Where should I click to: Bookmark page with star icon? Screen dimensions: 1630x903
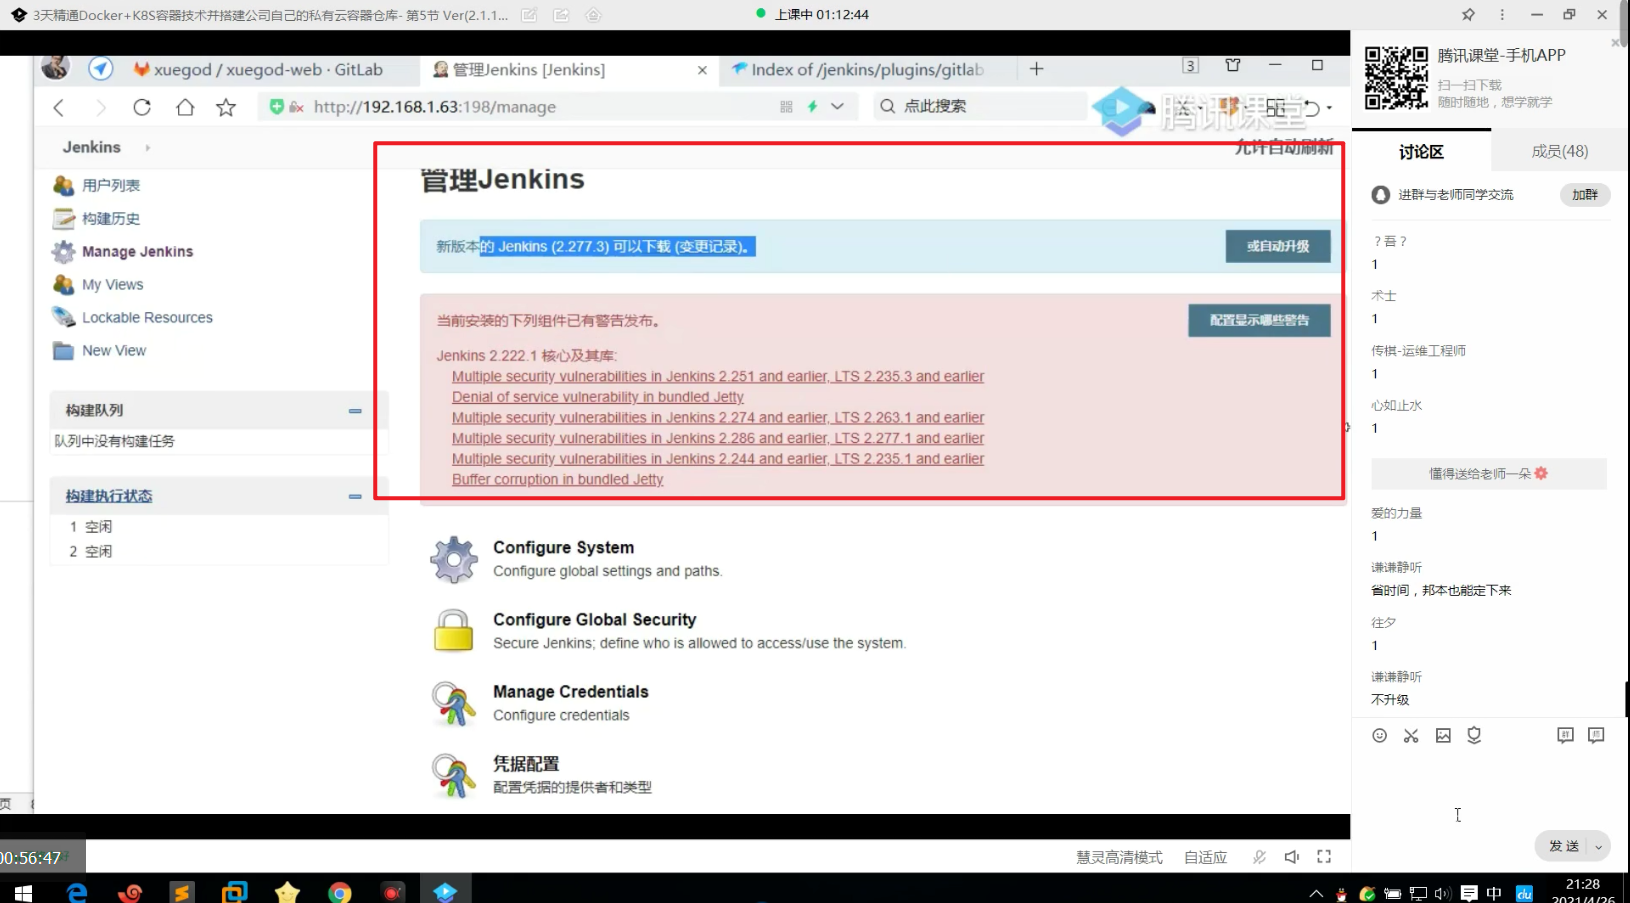pos(226,107)
